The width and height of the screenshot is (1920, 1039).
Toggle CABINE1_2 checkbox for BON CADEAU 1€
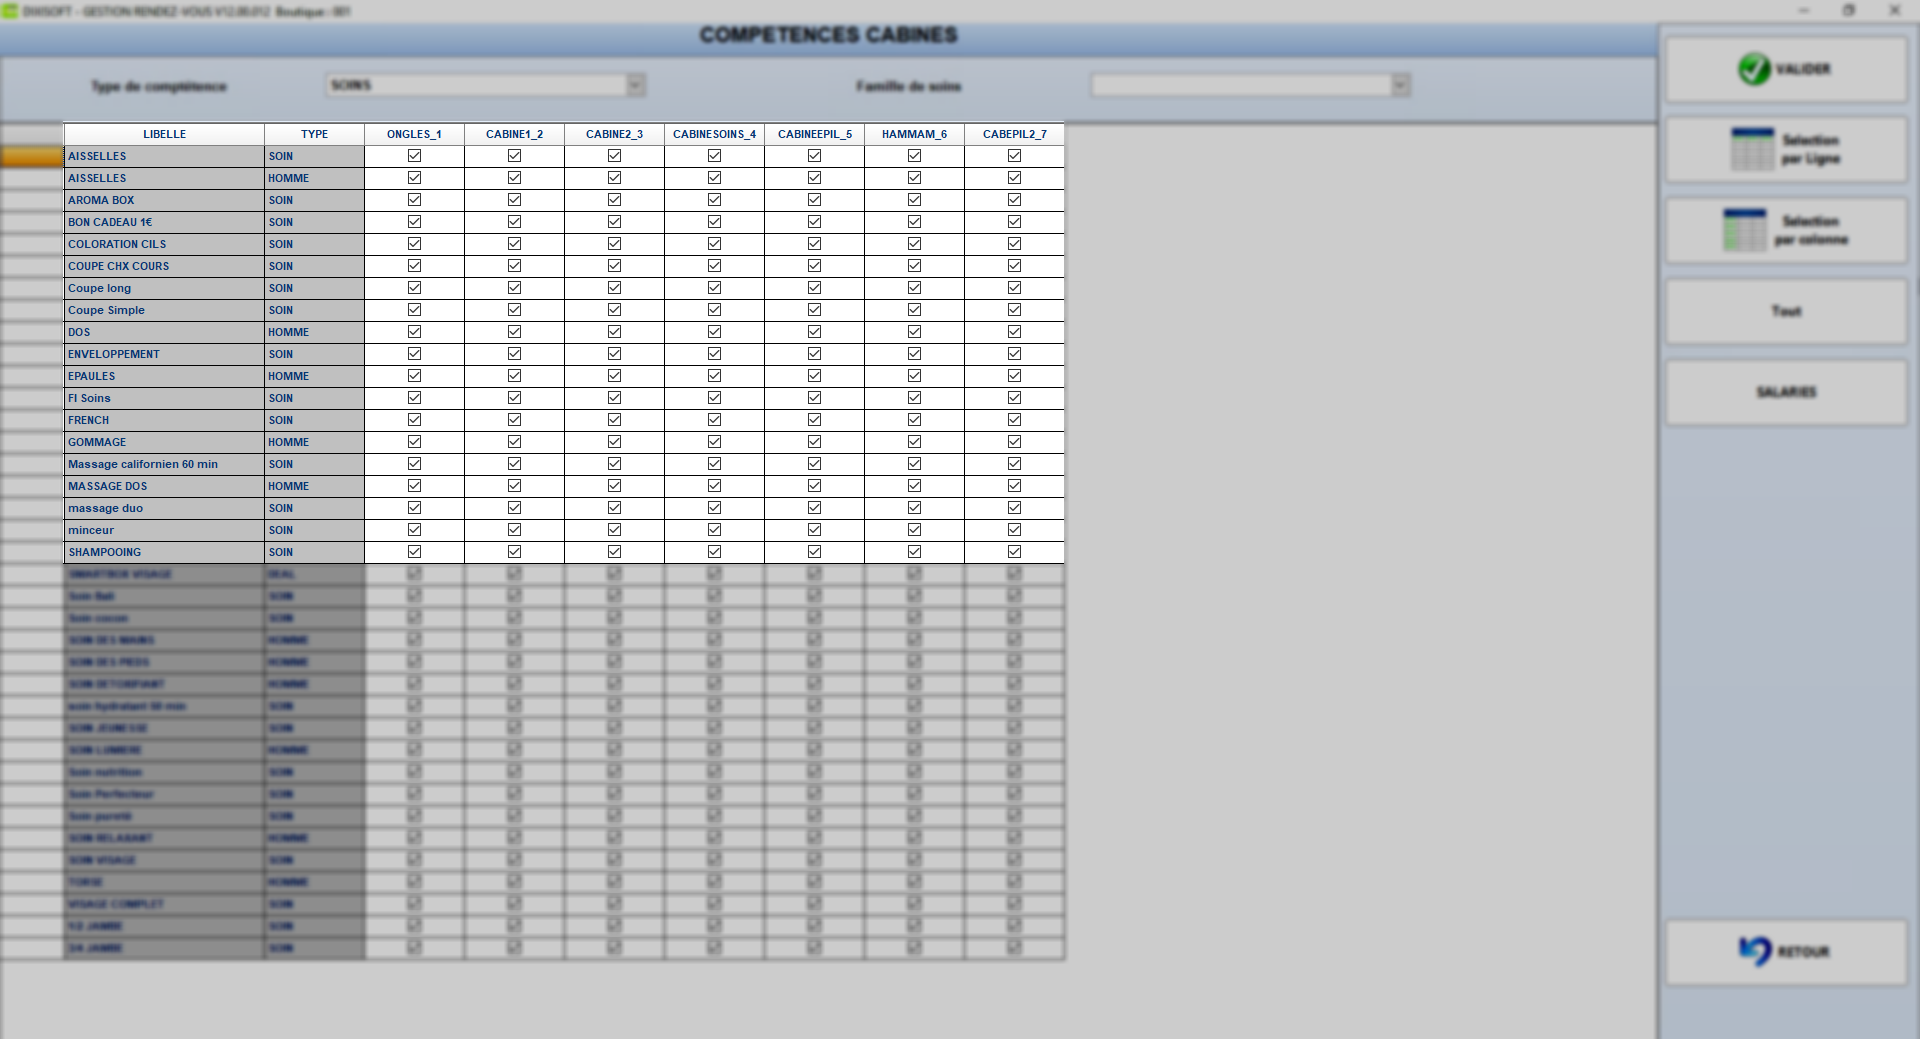tap(514, 222)
